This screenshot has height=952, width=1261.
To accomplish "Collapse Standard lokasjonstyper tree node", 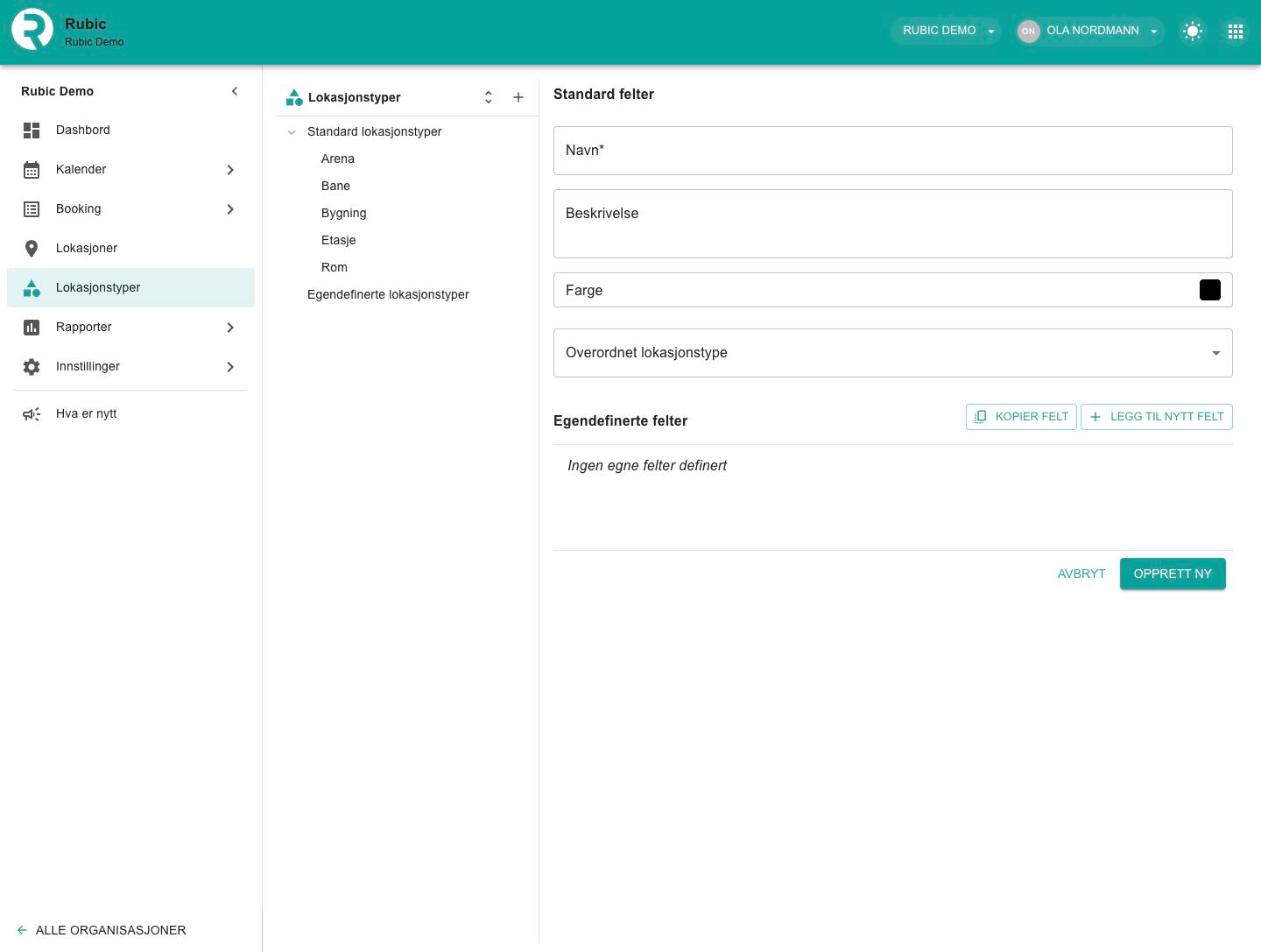I will coord(292,132).
